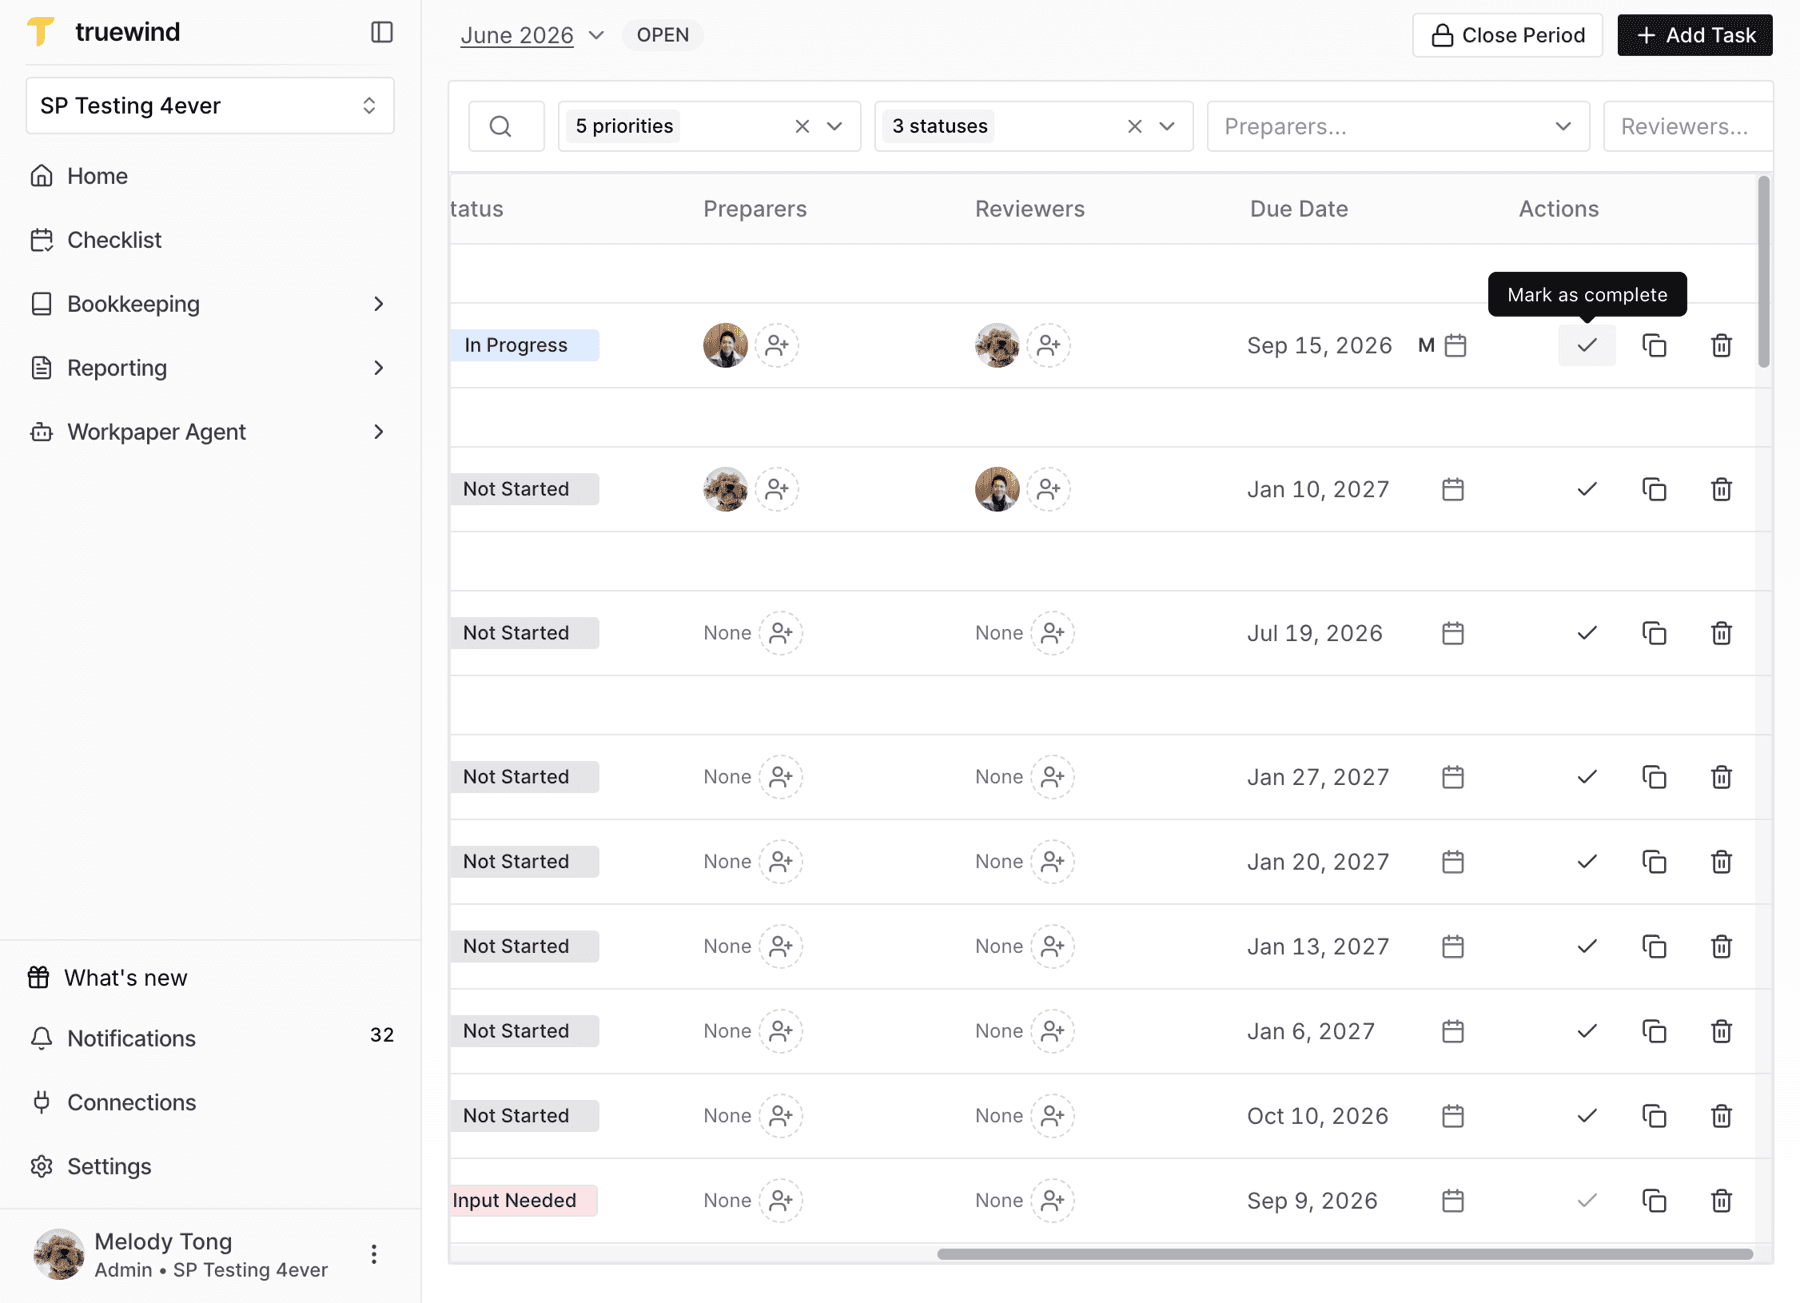The width and height of the screenshot is (1800, 1303).
Task: Collapse the sidebar with the panel icon
Action: (381, 32)
